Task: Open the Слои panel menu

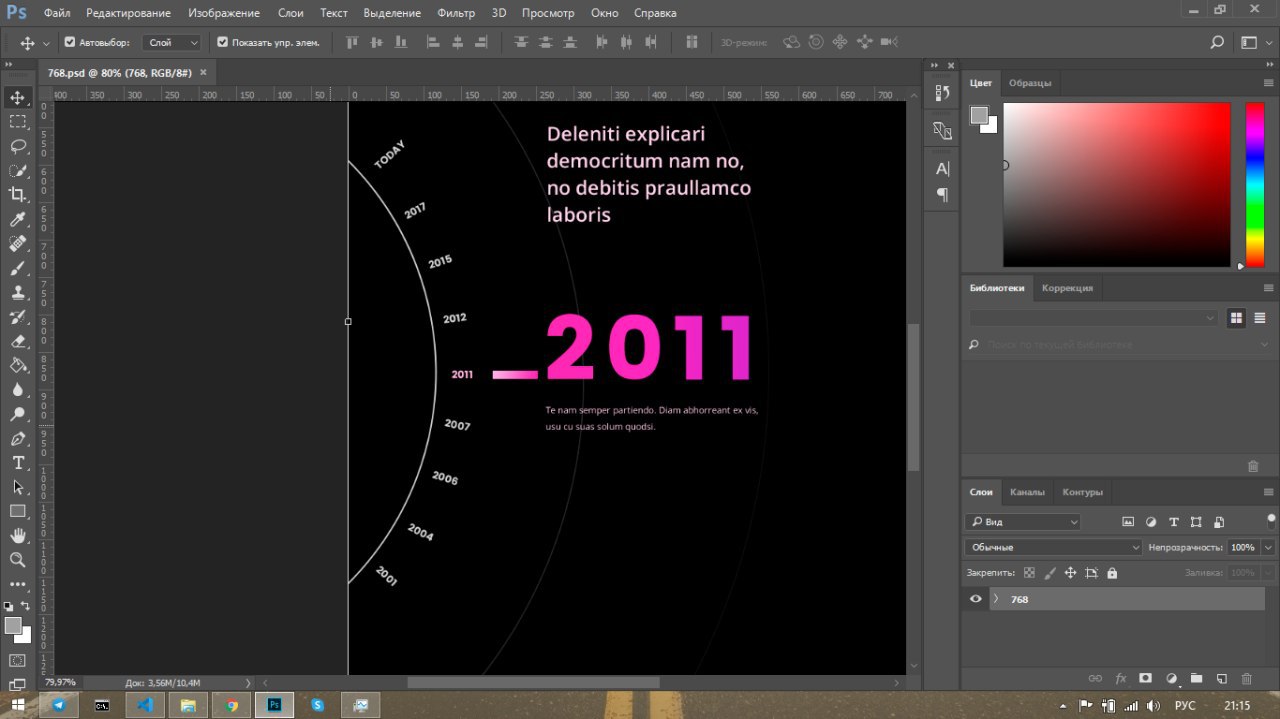Action: pyautogui.click(x=1269, y=492)
